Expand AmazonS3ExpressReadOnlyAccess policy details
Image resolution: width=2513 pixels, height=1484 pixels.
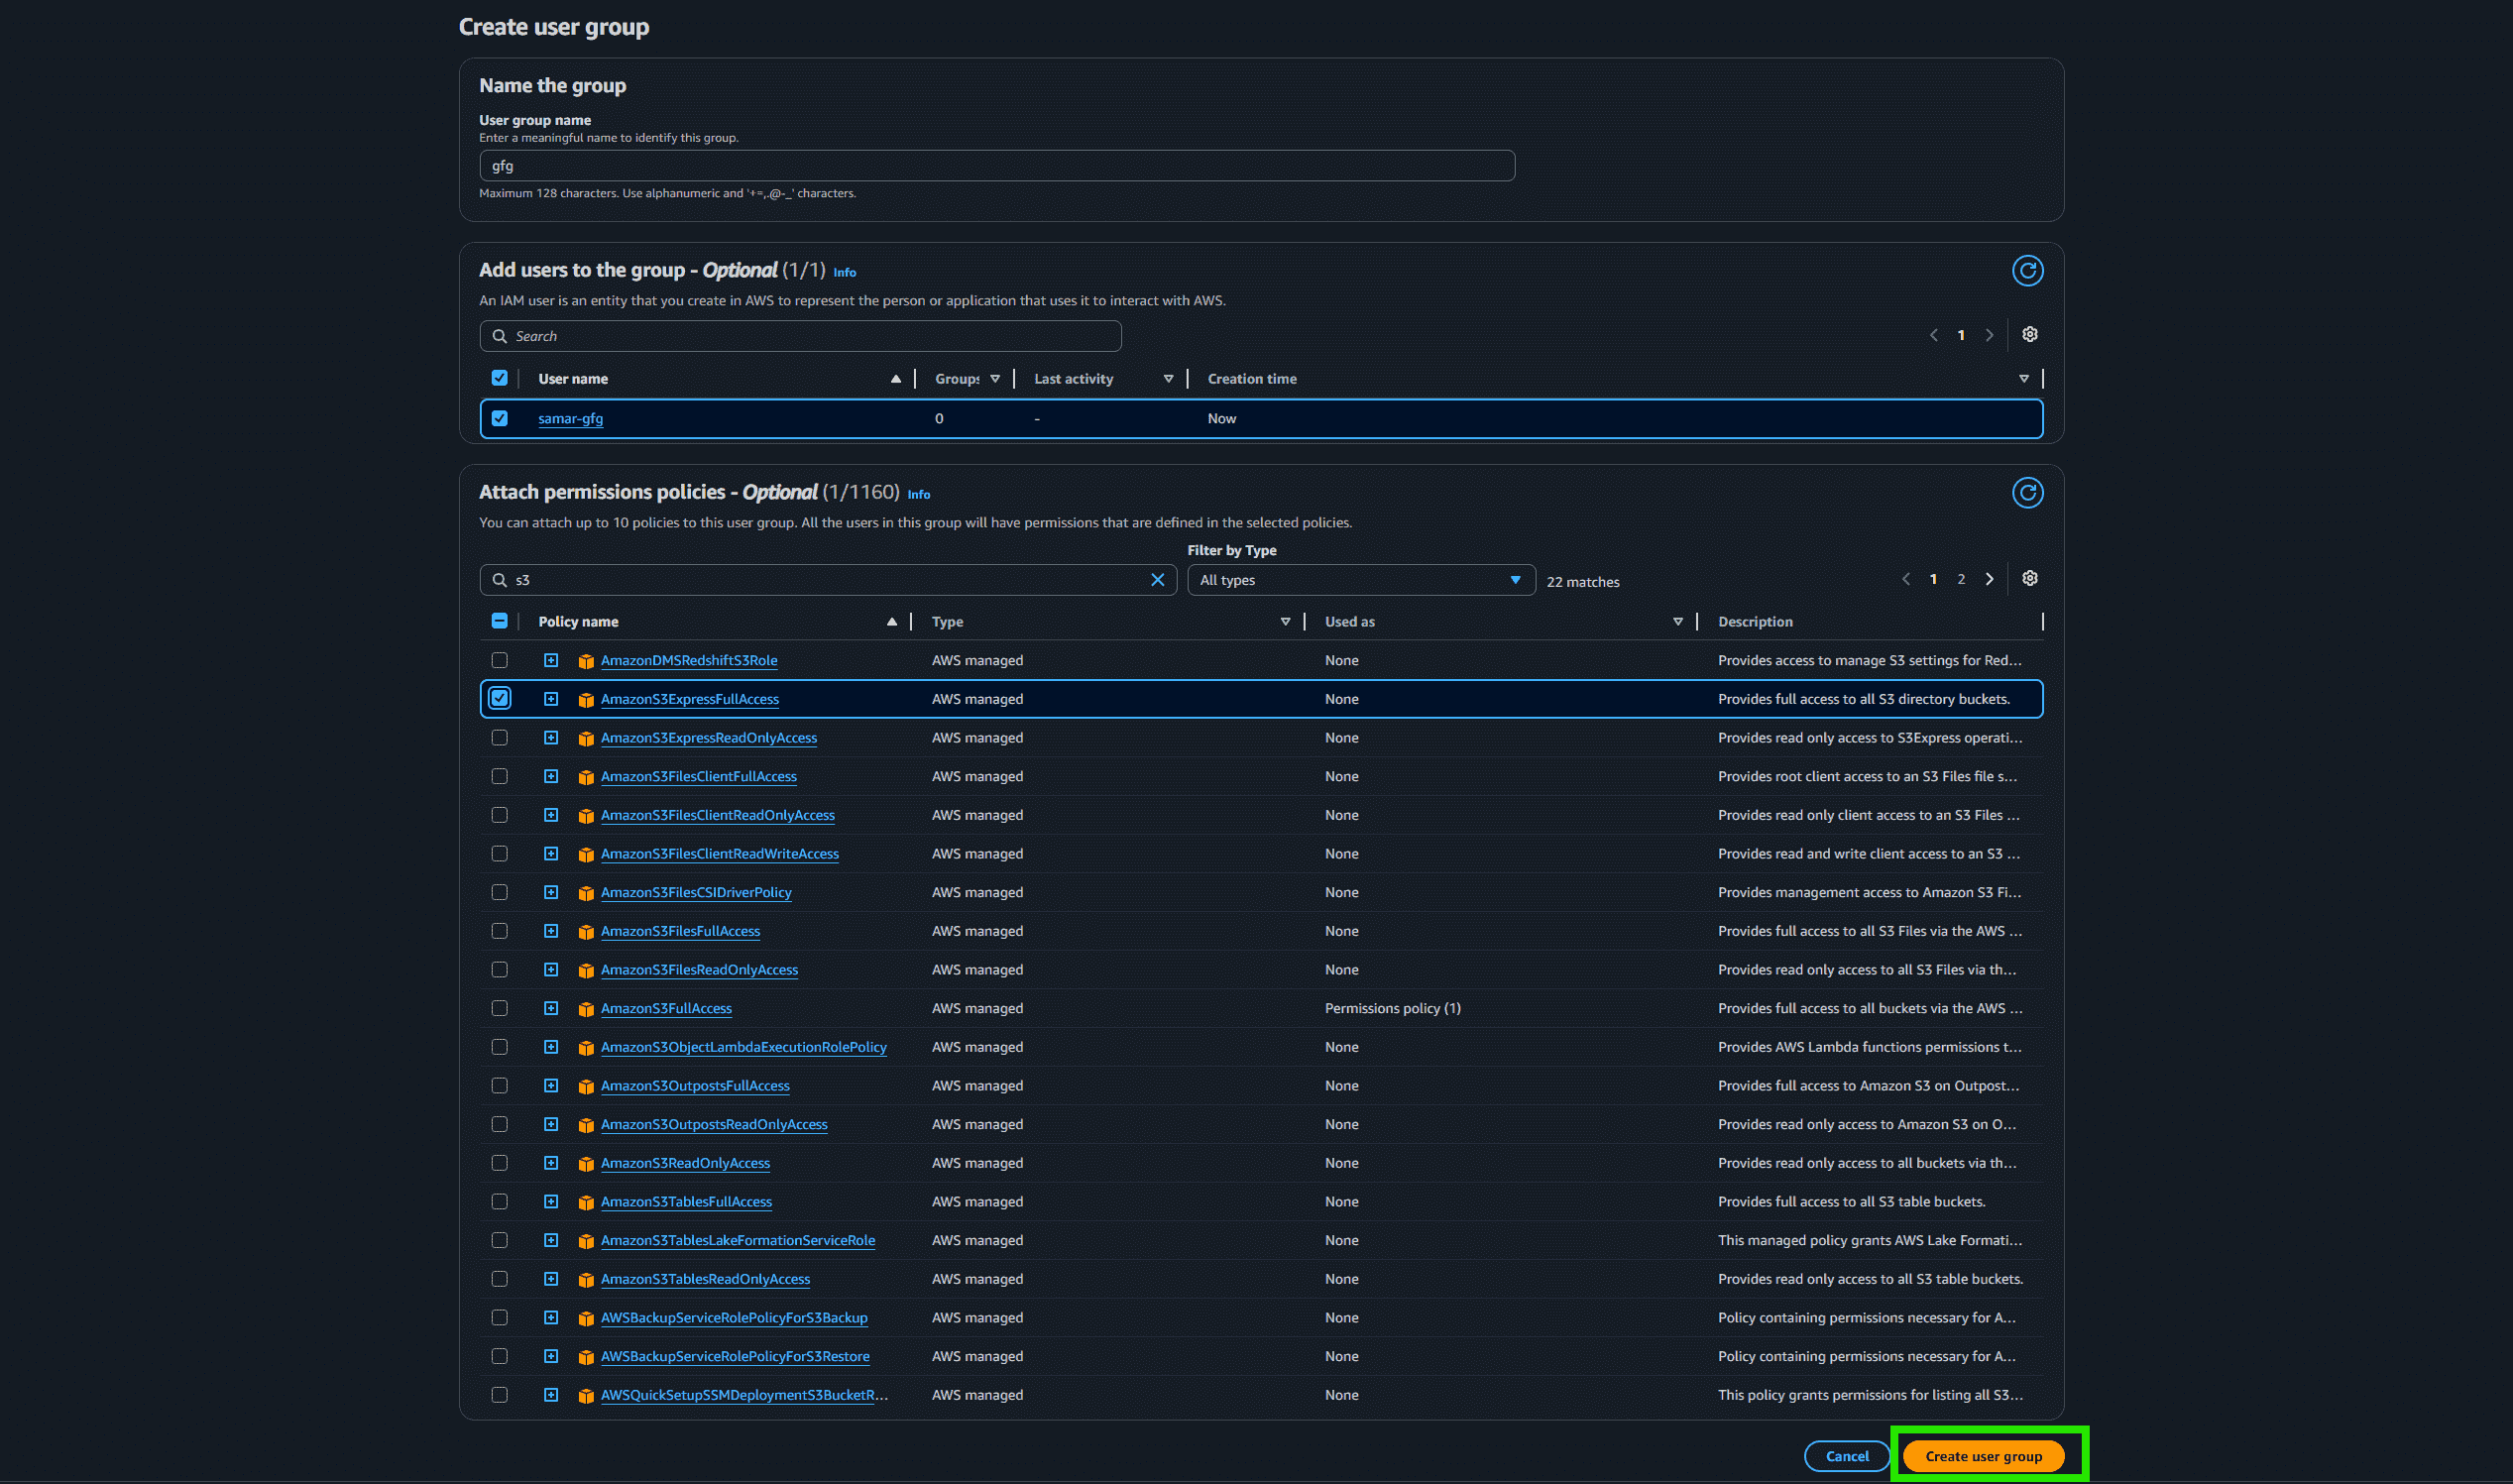click(550, 738)
